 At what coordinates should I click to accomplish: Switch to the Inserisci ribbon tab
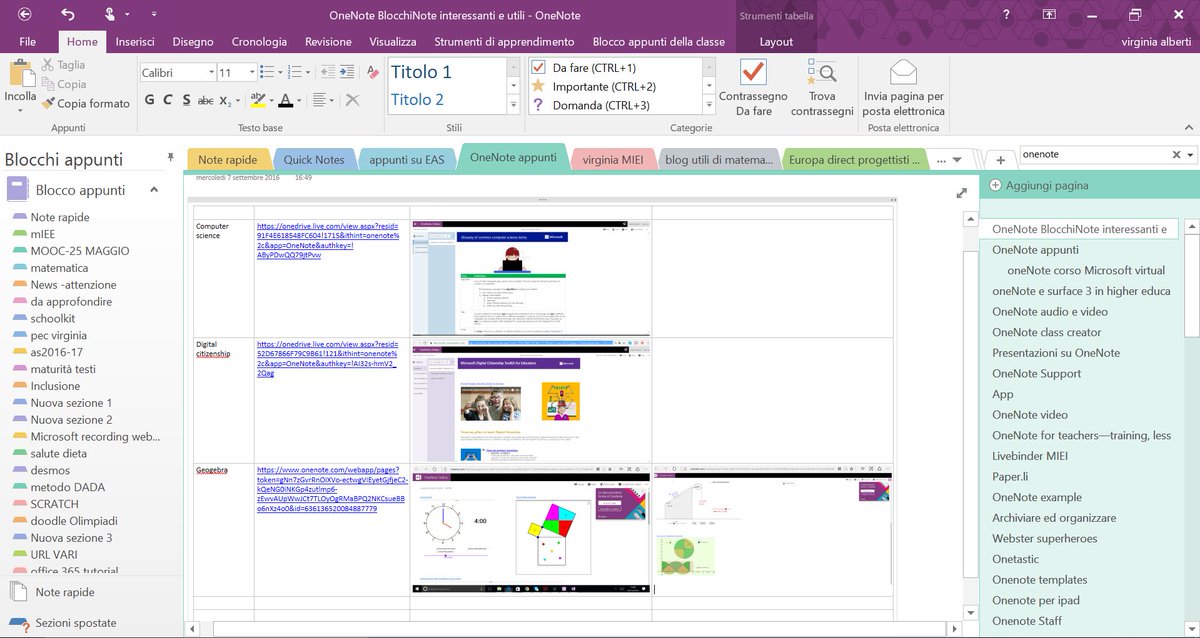point(134,42)
